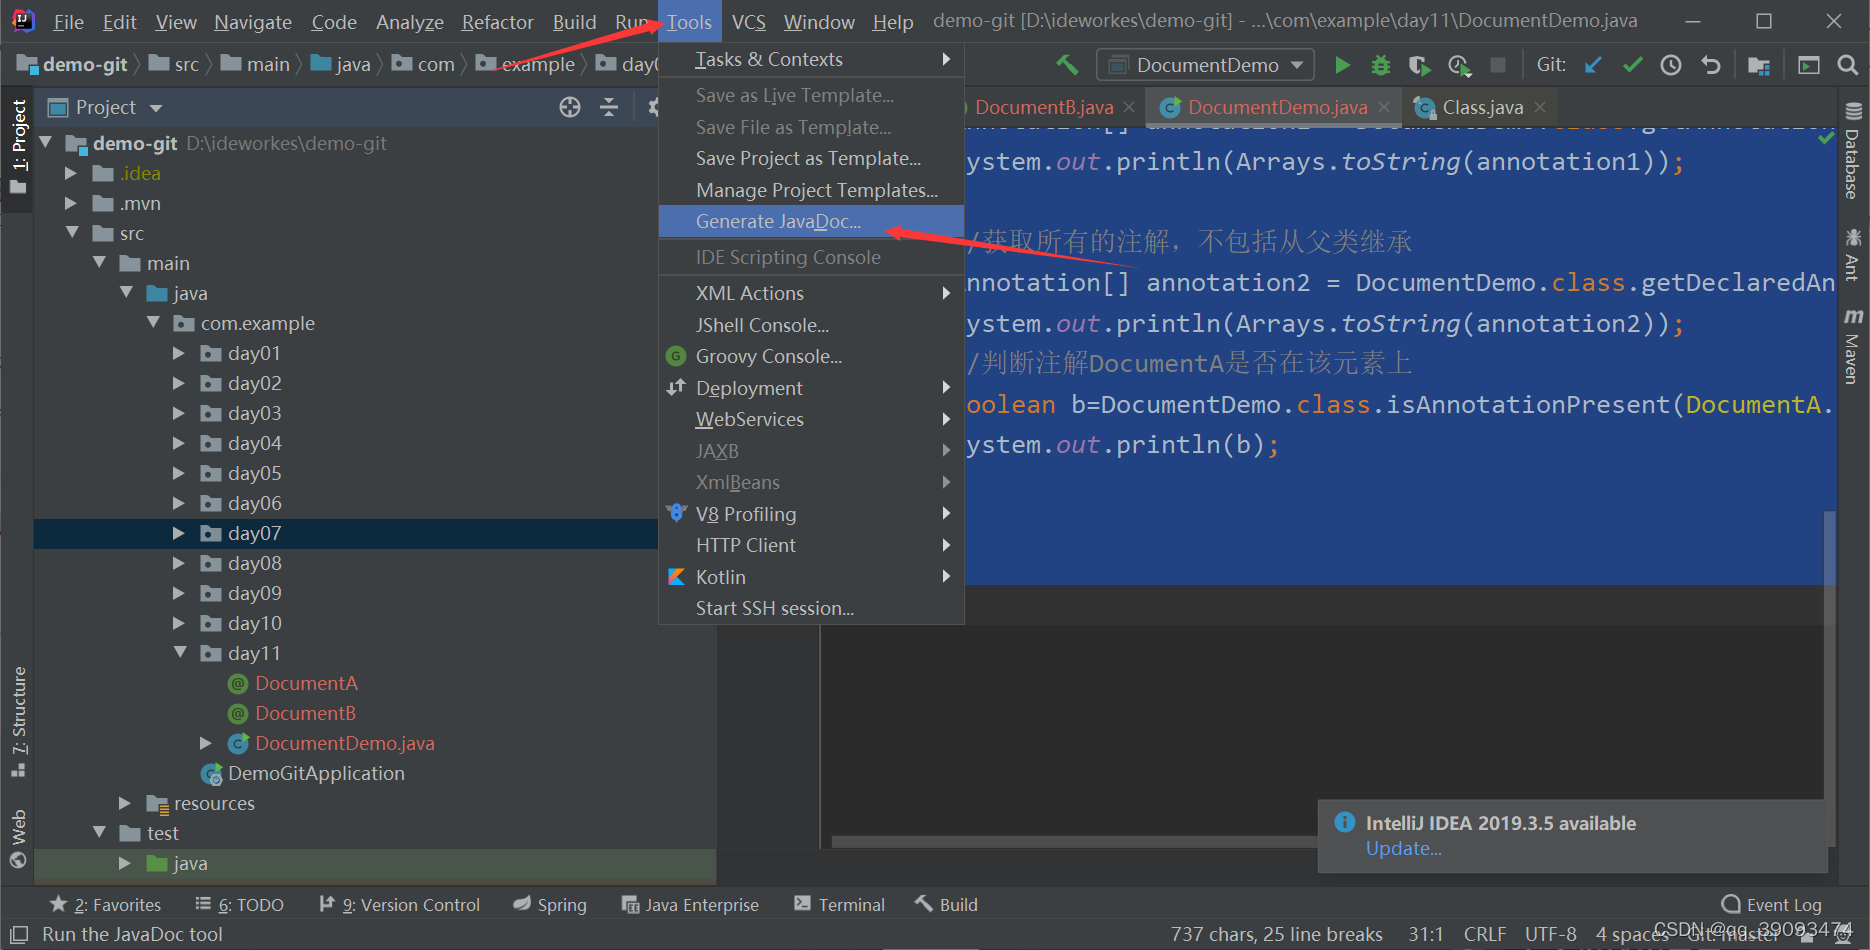Open the Spring tool window
This screenshot has width=1870, height=950.
point(550,905)
